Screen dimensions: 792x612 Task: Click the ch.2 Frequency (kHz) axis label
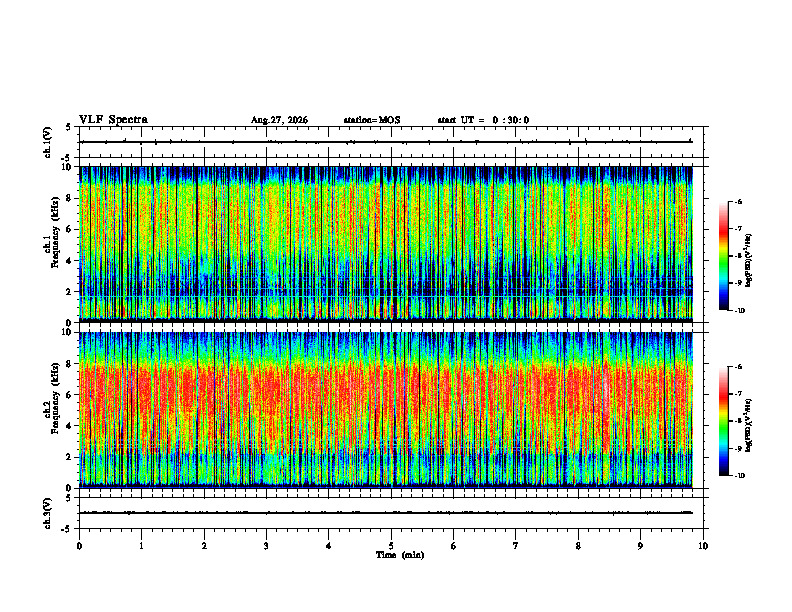pyautogui.click(x=51, y=410)
